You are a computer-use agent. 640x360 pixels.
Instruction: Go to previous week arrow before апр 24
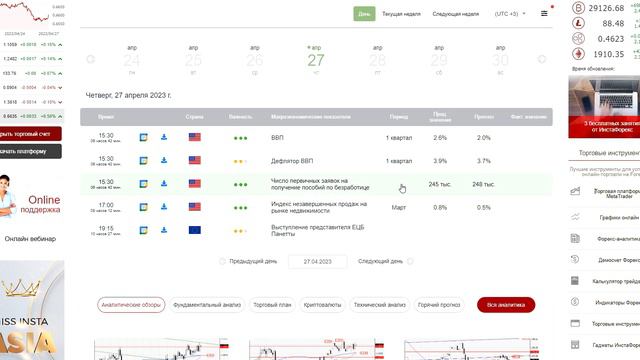click(x=91, y=60)
